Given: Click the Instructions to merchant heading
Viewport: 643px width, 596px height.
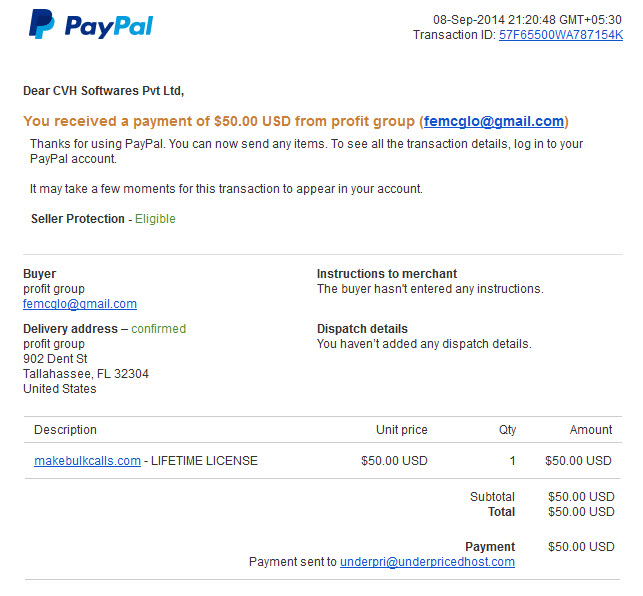Looking at the screenshot, I should point(387,274).
